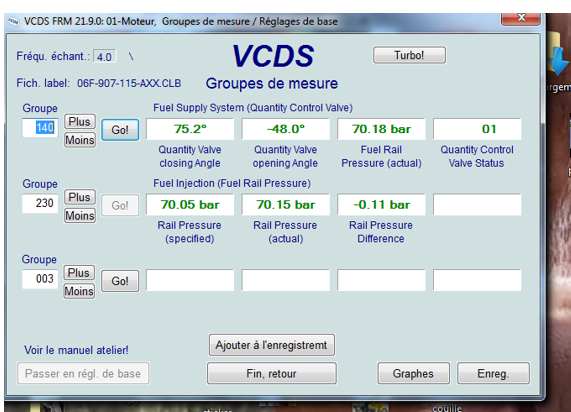
Task: Click Plus next to group 230
Action: tap(80, 197)
